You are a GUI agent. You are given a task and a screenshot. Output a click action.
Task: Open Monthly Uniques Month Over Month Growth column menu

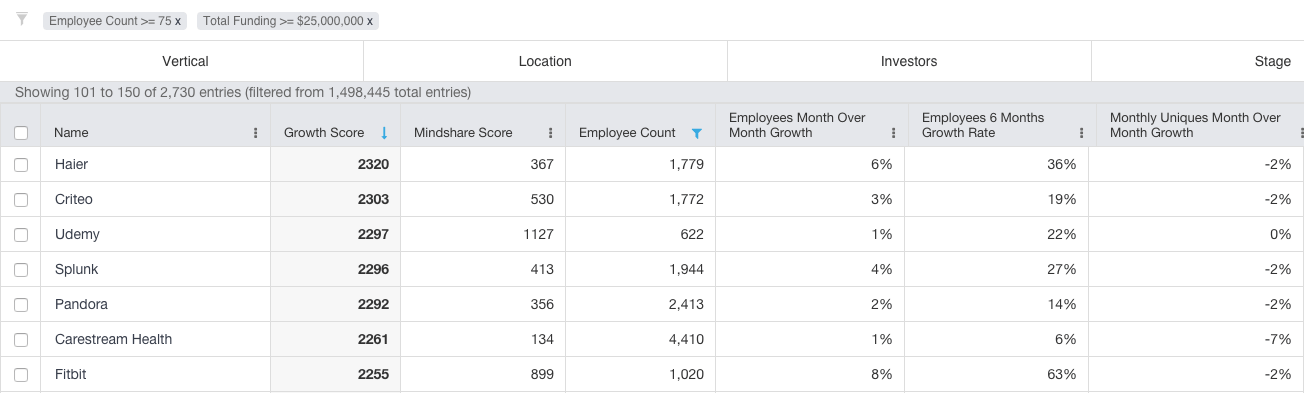coord(1301,133)
